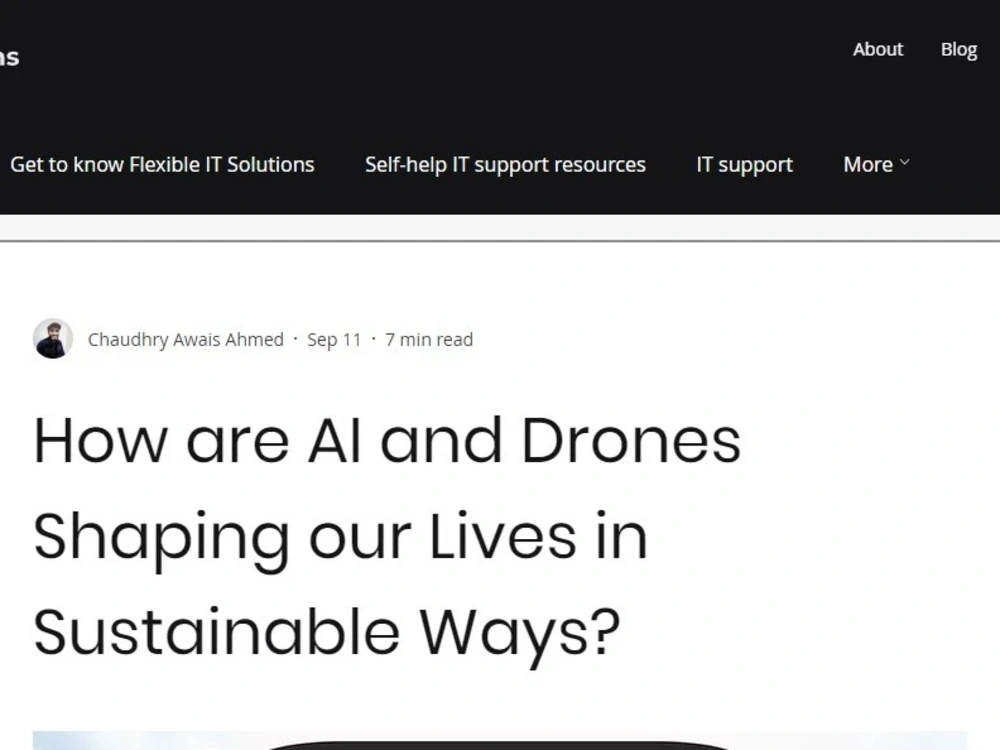Open the About page link
The image size is (1000, 750).
pyautogui.click(x=878, y=49)
